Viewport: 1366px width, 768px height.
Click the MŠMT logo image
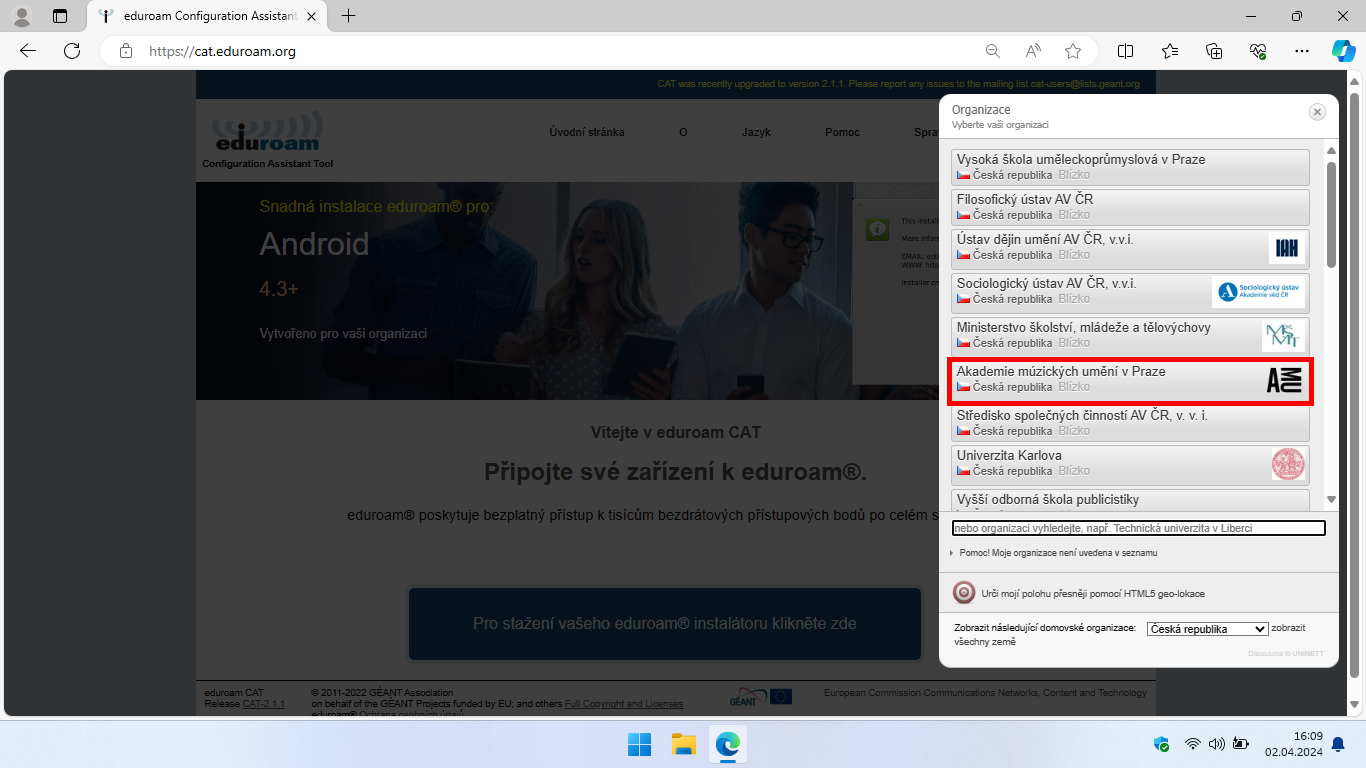tap(1283, 335)
